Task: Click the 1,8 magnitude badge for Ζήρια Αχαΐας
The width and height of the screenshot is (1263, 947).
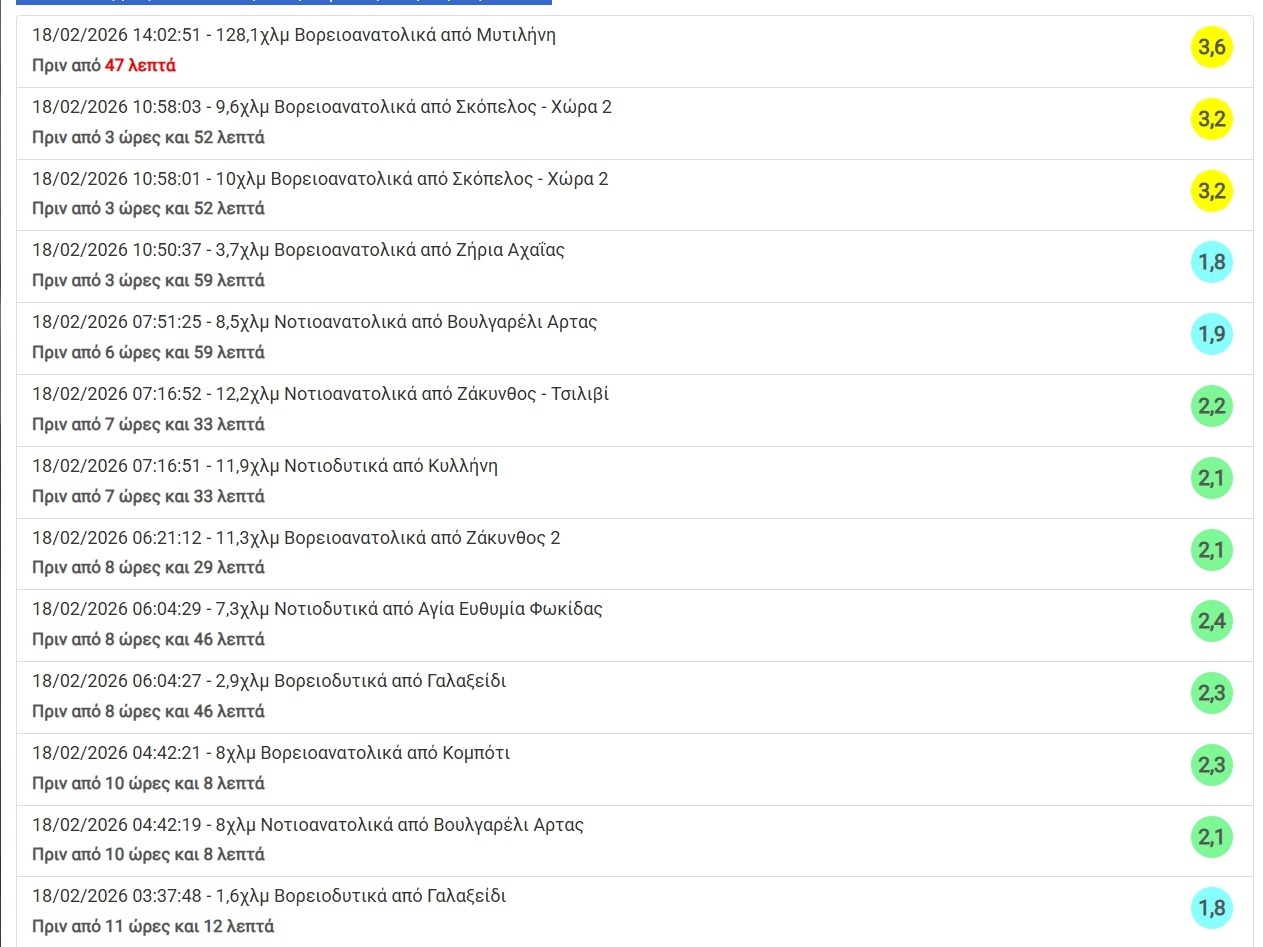Action: pos(1211,263)
